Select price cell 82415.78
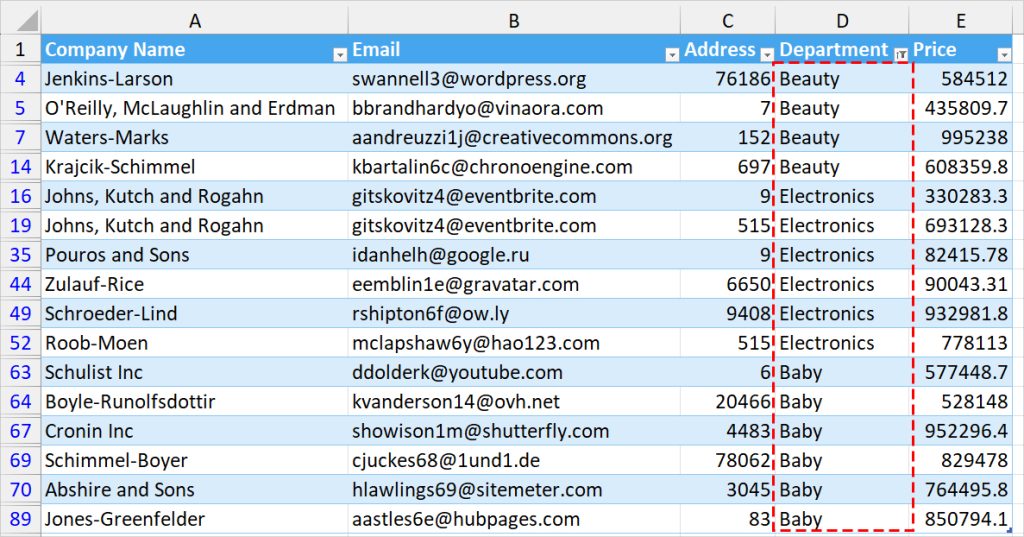Viewport: 1024px width, 537px height. coord(961,255)
